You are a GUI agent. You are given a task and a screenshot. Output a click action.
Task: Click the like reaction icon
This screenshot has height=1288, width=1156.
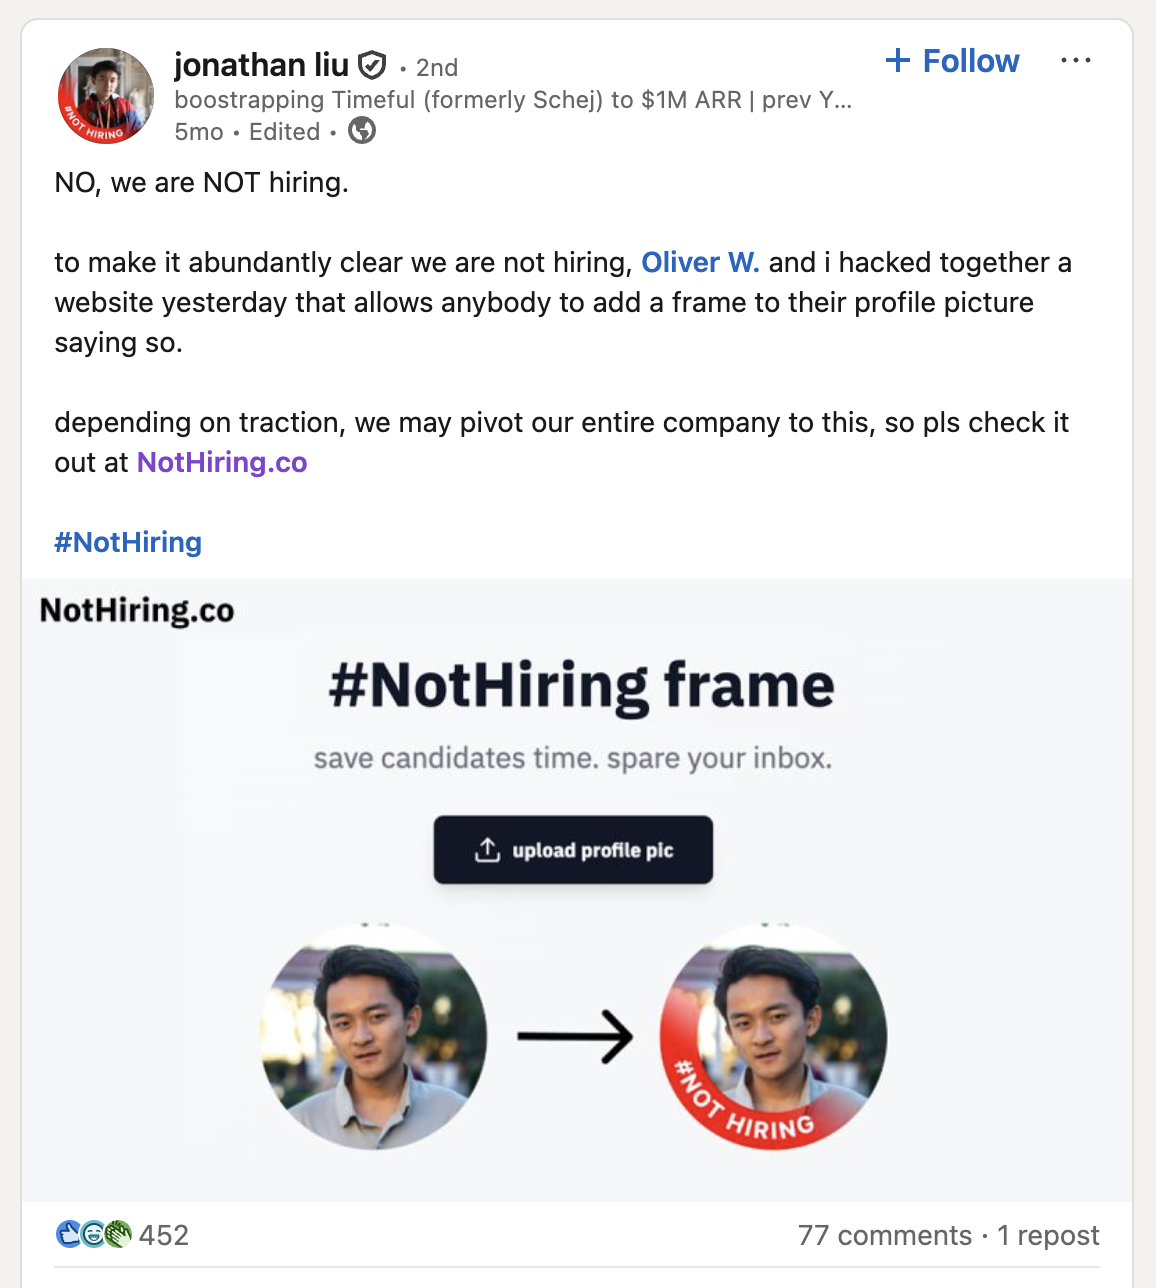tap(68, 1235)
